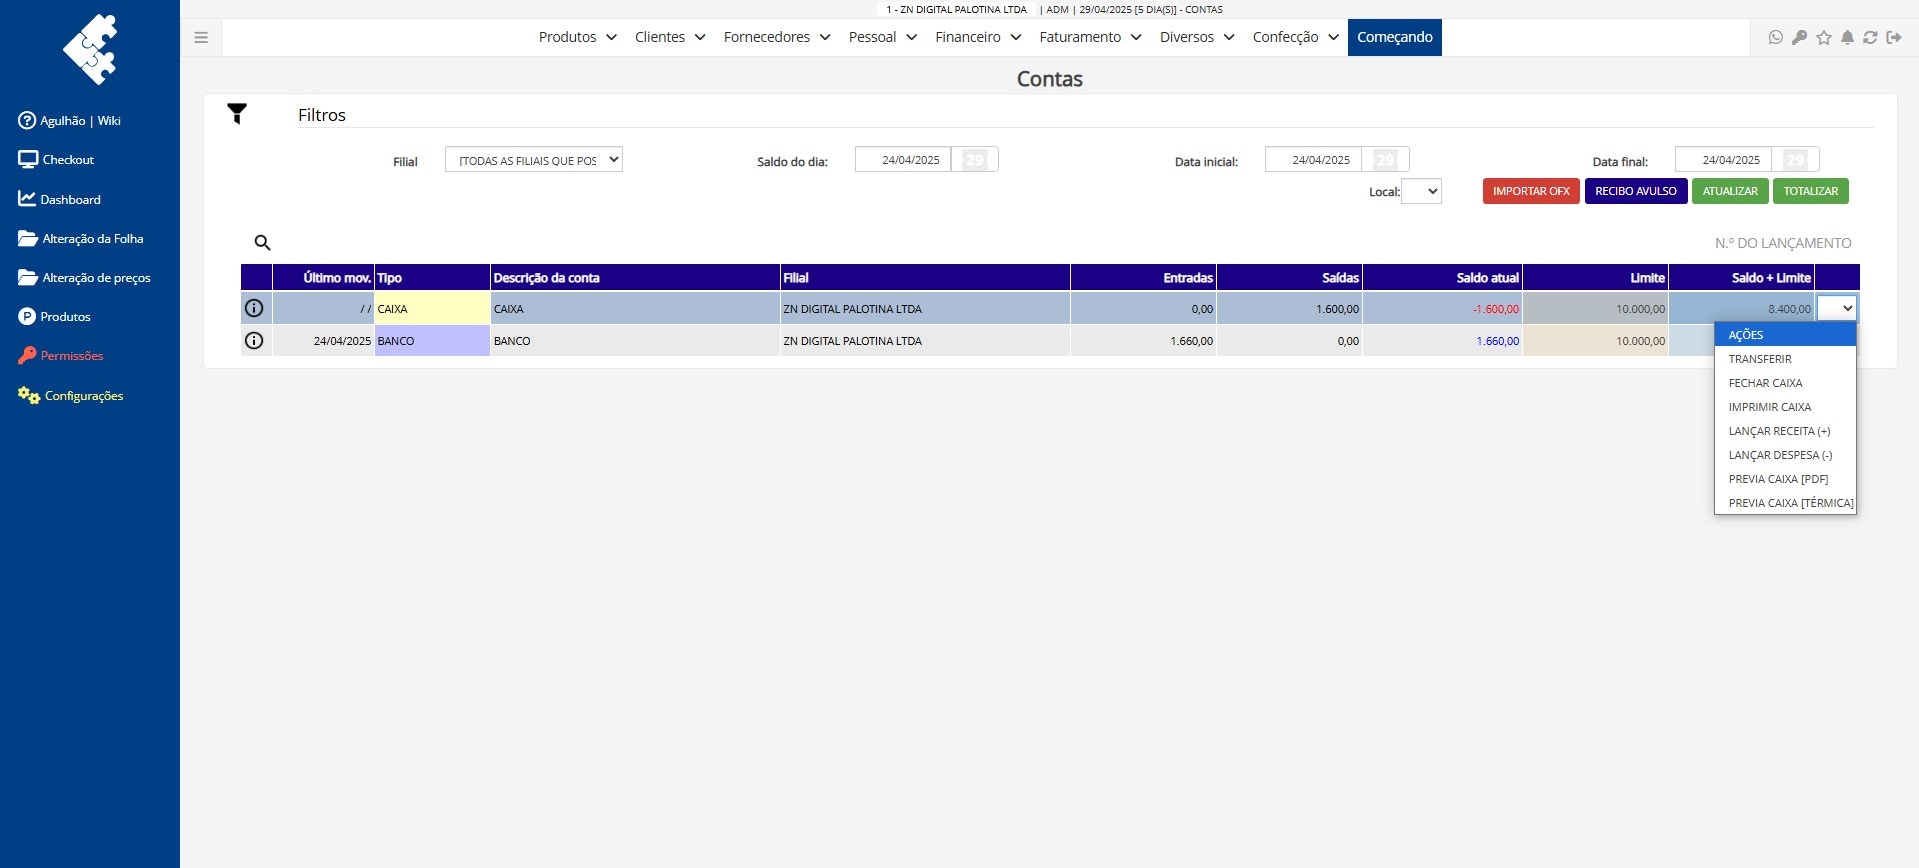The width and height of the screenshot is (1919, 868).
Task: Expand the Faturamento top menu
Action: pos(1090,37)
